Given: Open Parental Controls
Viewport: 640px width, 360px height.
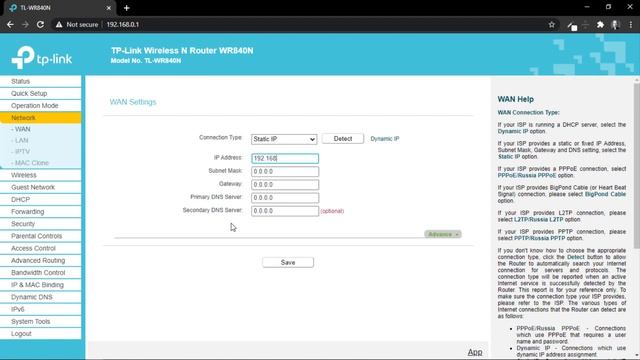Looking at the screenshot, I should coord(40,236).
